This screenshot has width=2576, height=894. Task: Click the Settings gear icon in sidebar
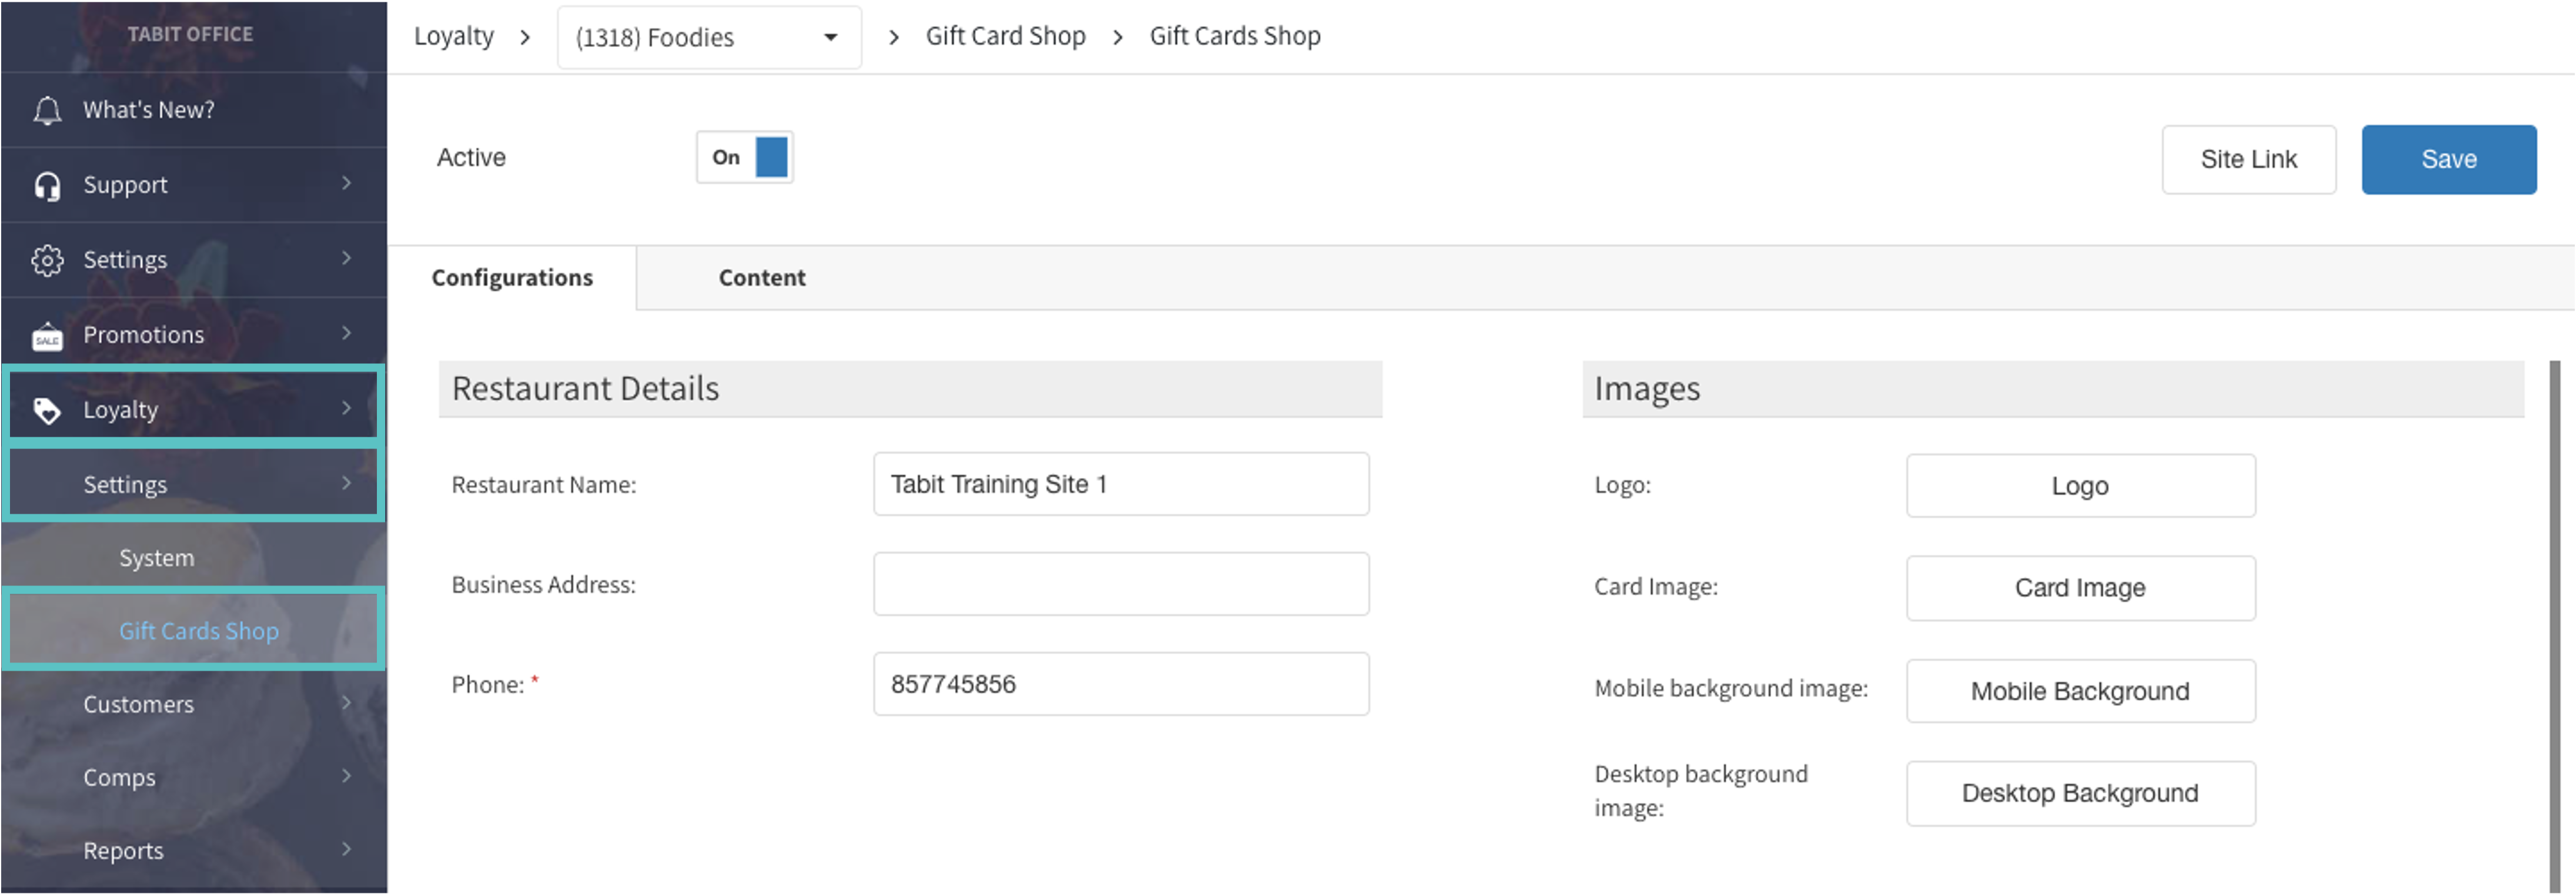[x=47, y=260]
